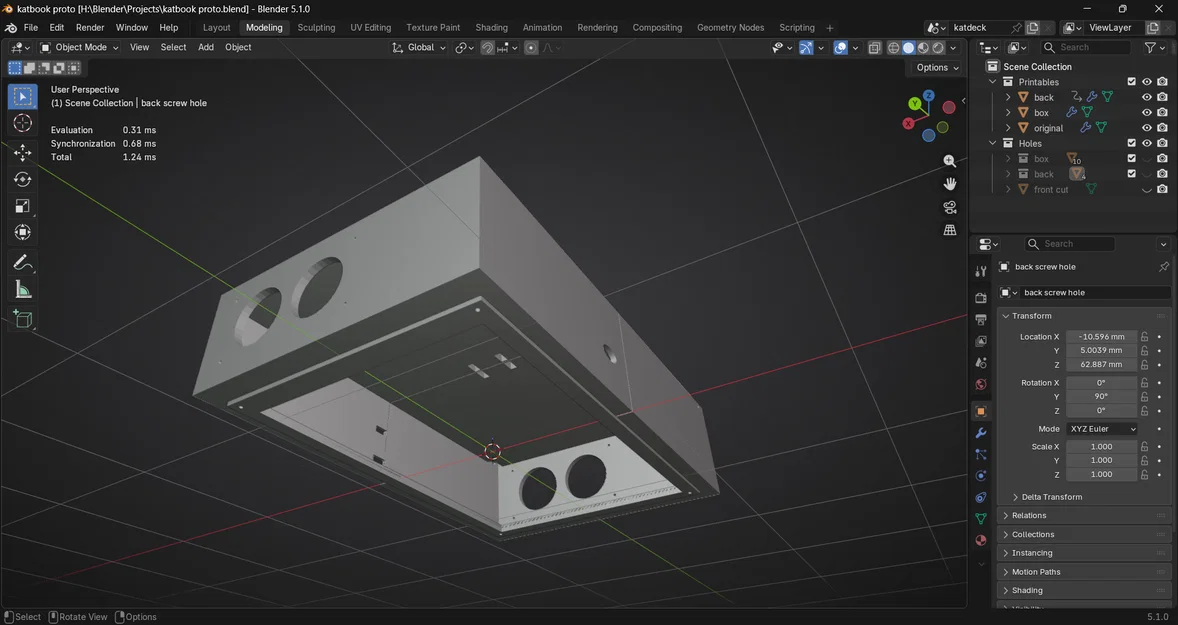Open the Scene properties tab
The height and width of the screenshot is (625, 1178).
980,363
